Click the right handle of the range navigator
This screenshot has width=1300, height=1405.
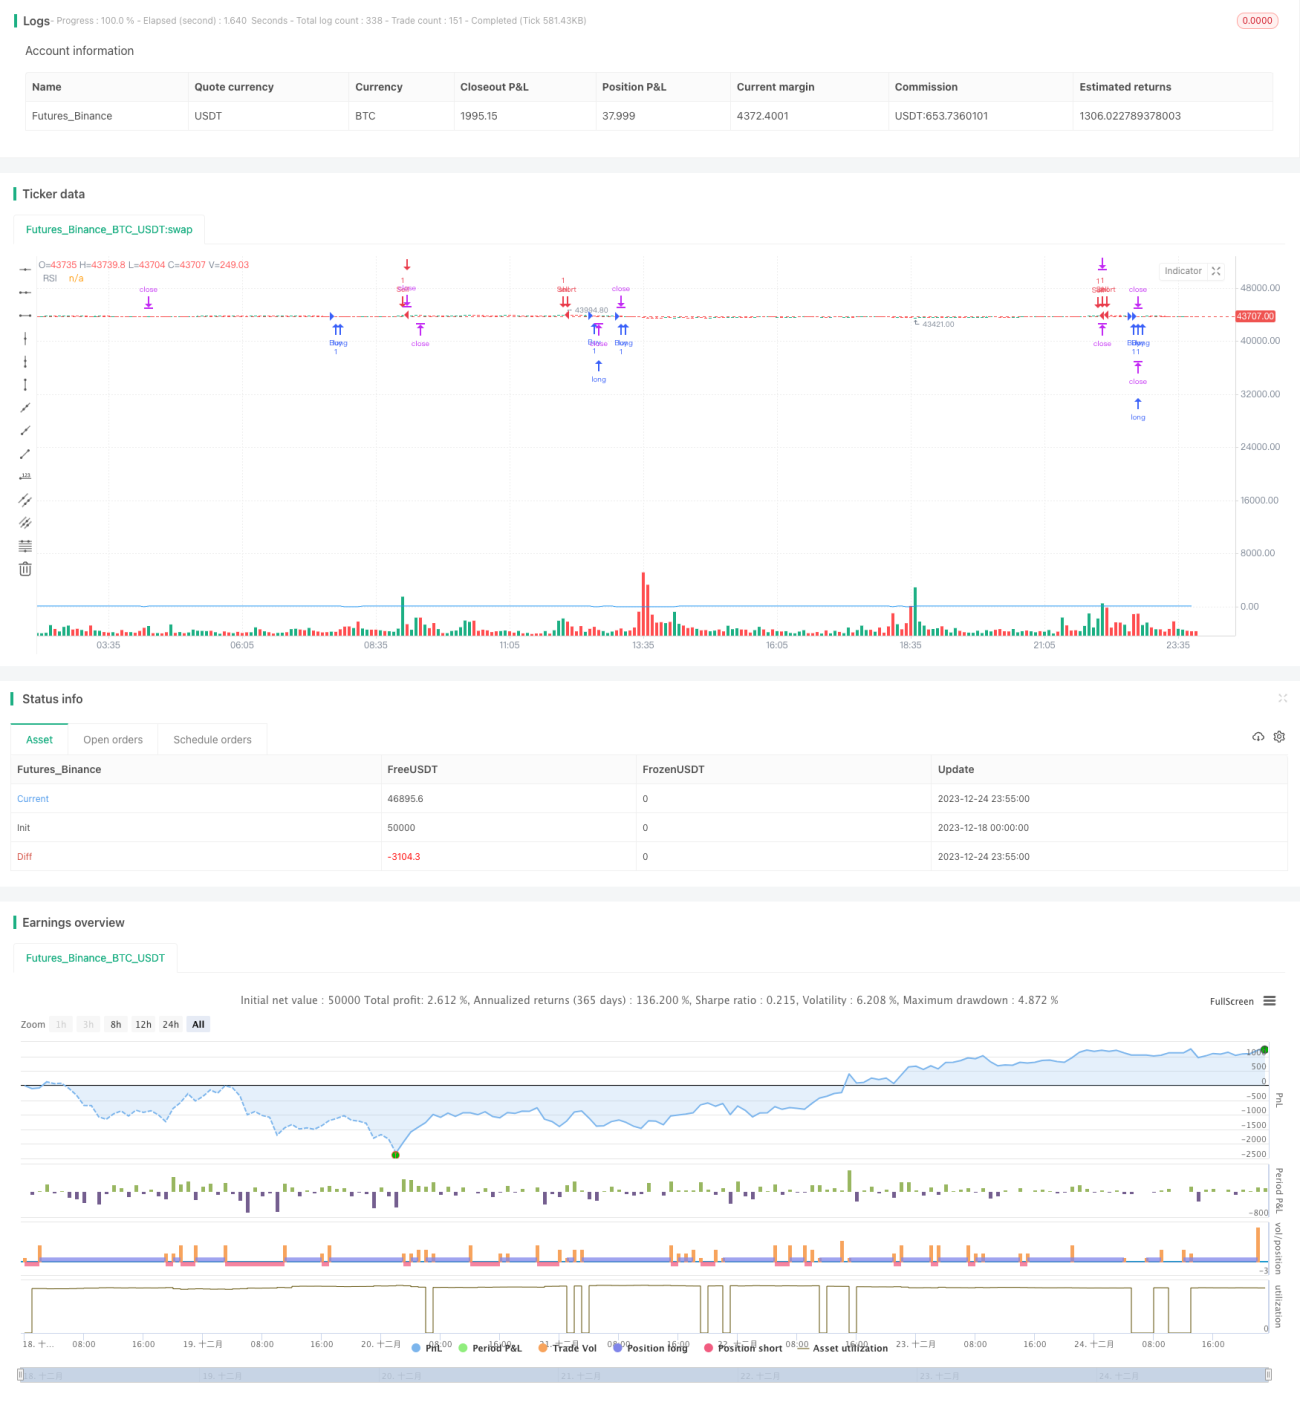tap(1269, 1375)
